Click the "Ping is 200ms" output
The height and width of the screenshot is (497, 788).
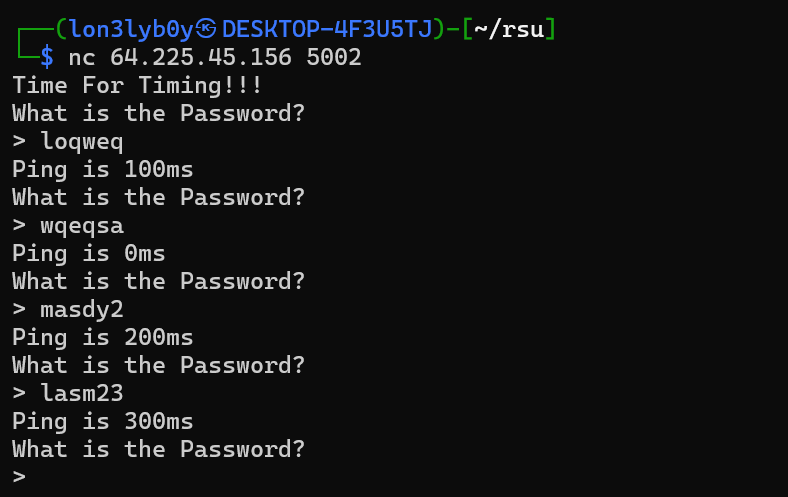click(x=103, y=337)
